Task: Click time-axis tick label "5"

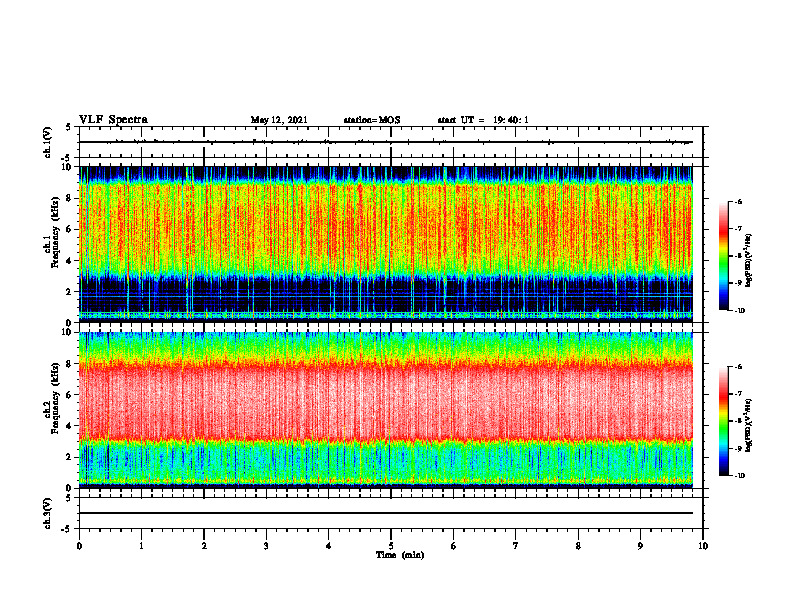Action: click(x=391, y=546)
